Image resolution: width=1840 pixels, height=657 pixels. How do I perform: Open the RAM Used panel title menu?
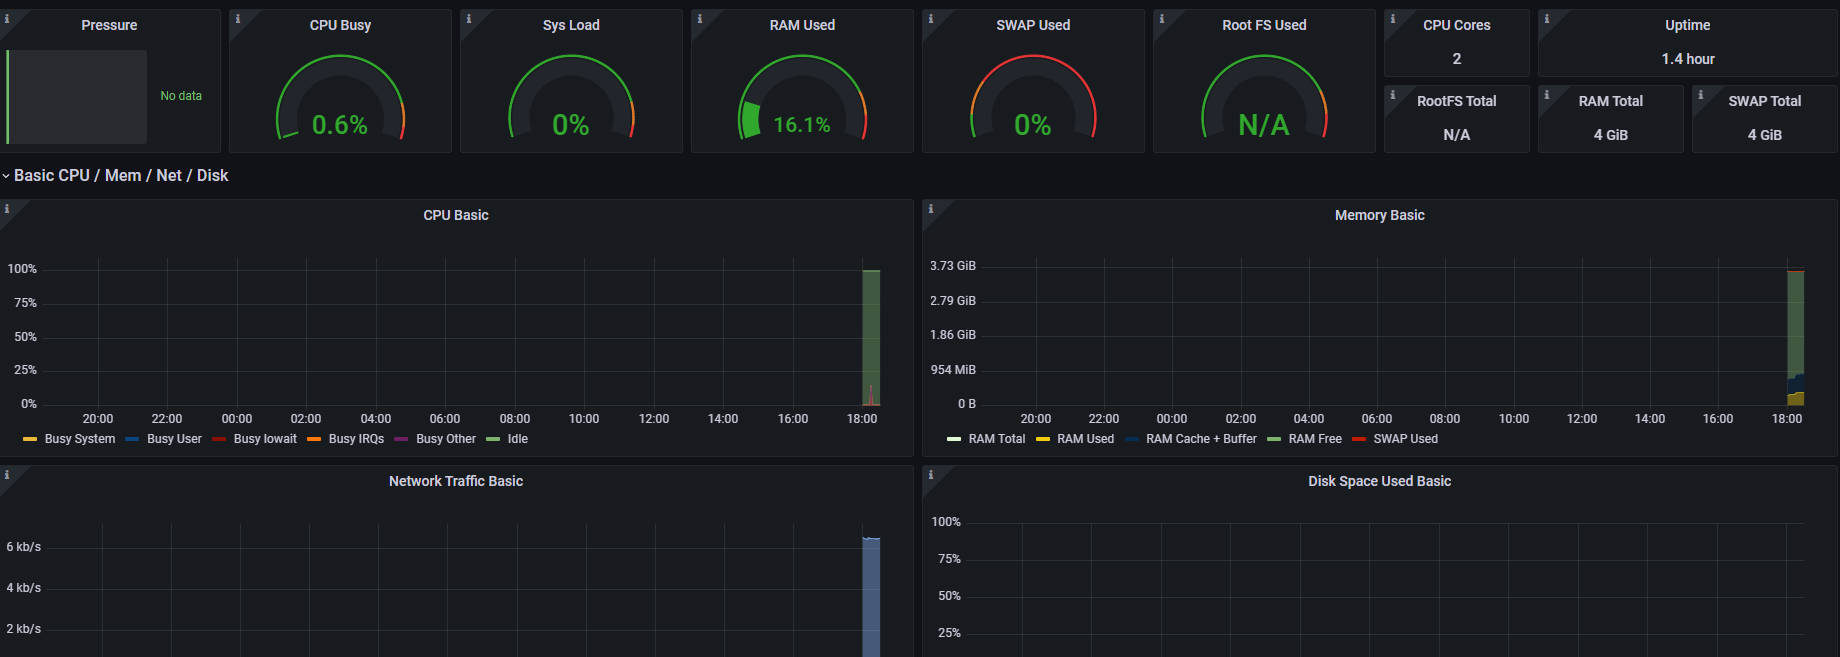(802, 25)
